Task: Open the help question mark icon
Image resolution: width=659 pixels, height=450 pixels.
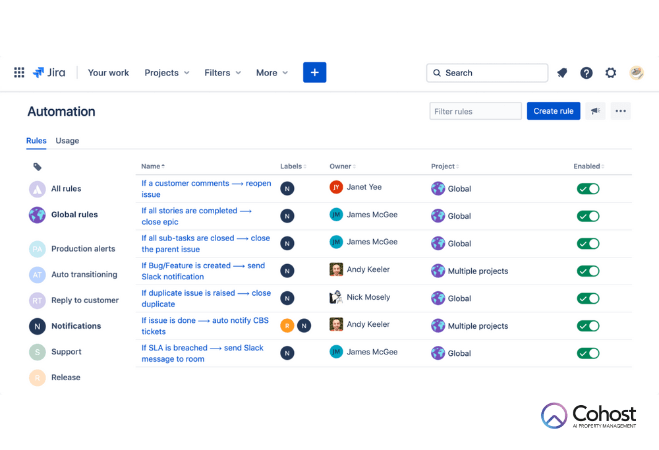Action: tap(586, 73)
